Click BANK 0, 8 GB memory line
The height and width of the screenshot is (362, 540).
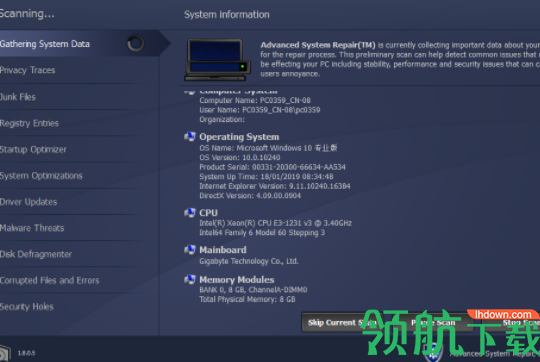tap(253, 290)
